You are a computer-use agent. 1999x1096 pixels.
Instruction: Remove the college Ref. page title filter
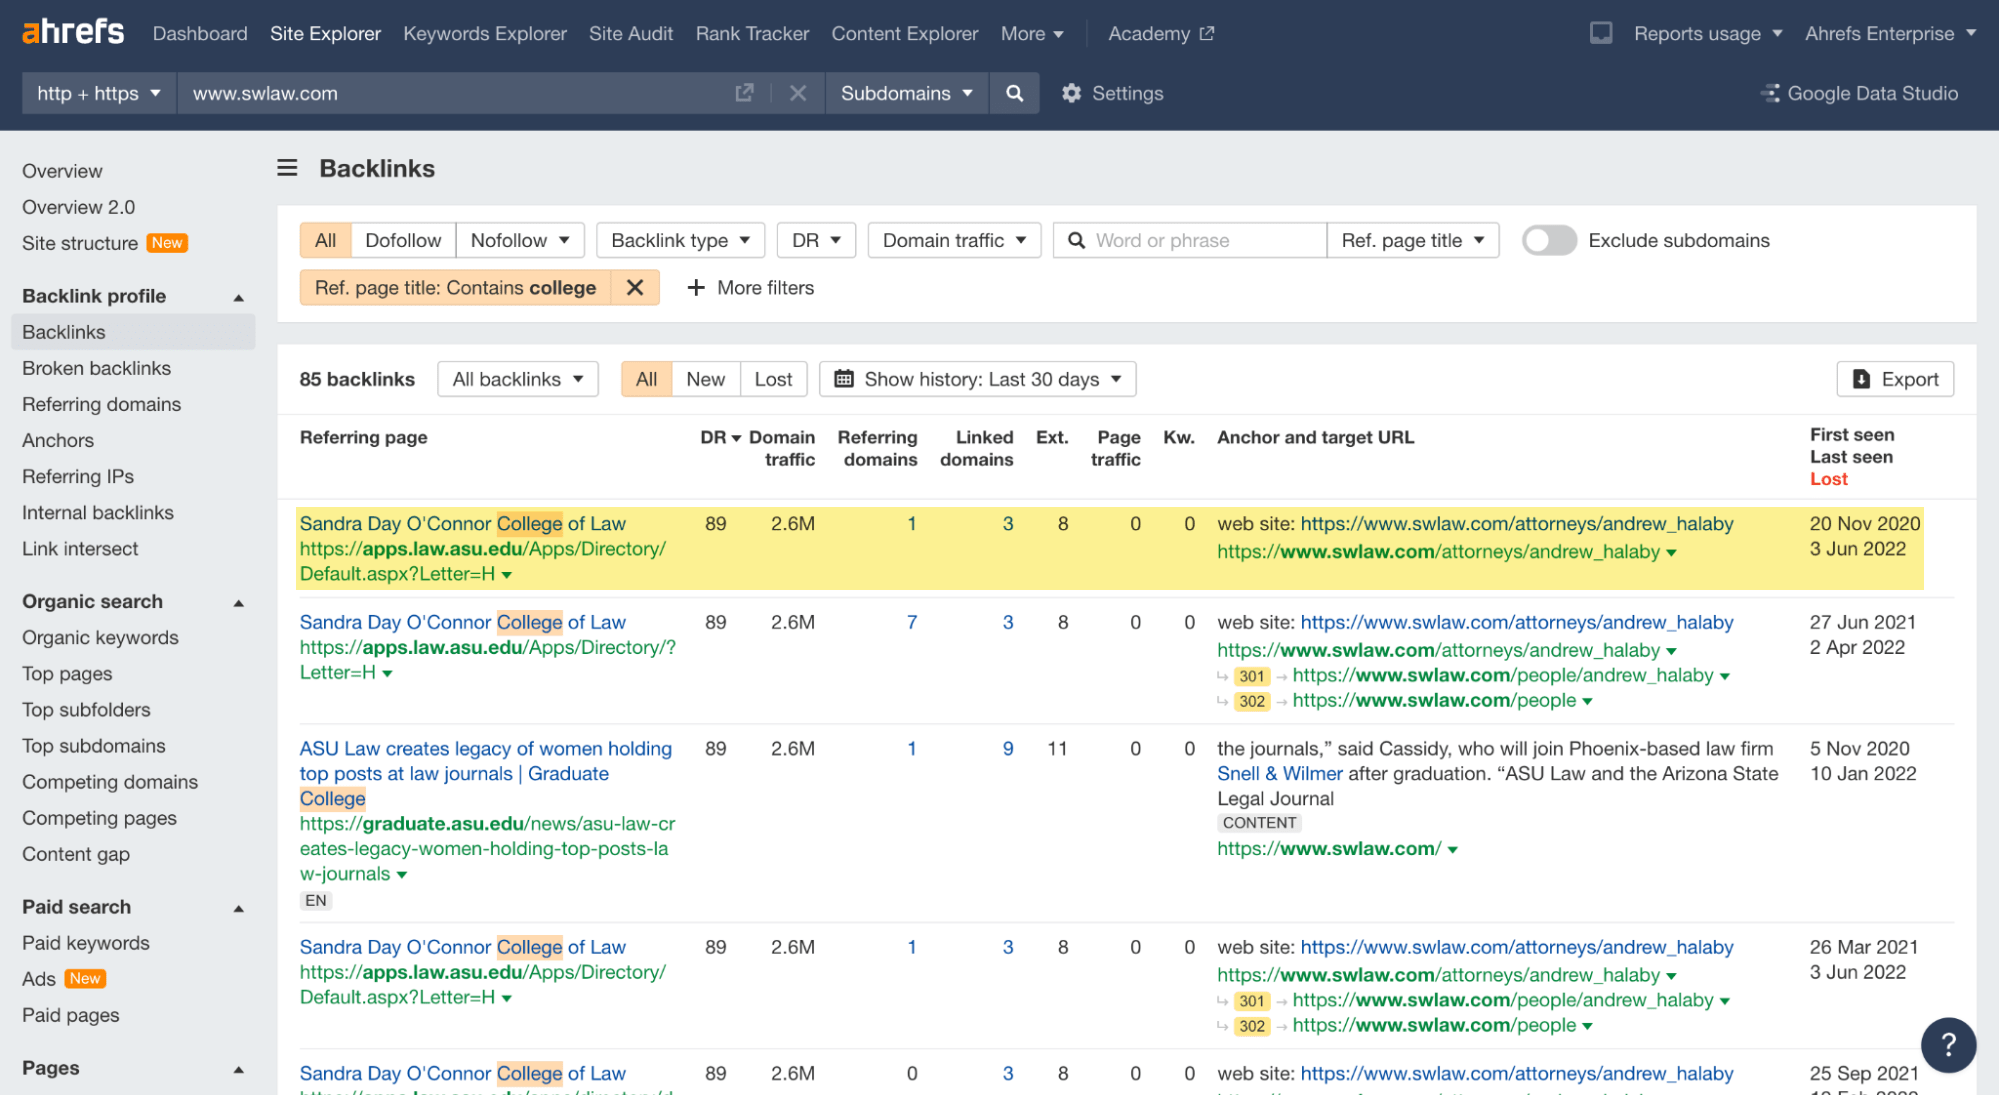pos(634,286)
